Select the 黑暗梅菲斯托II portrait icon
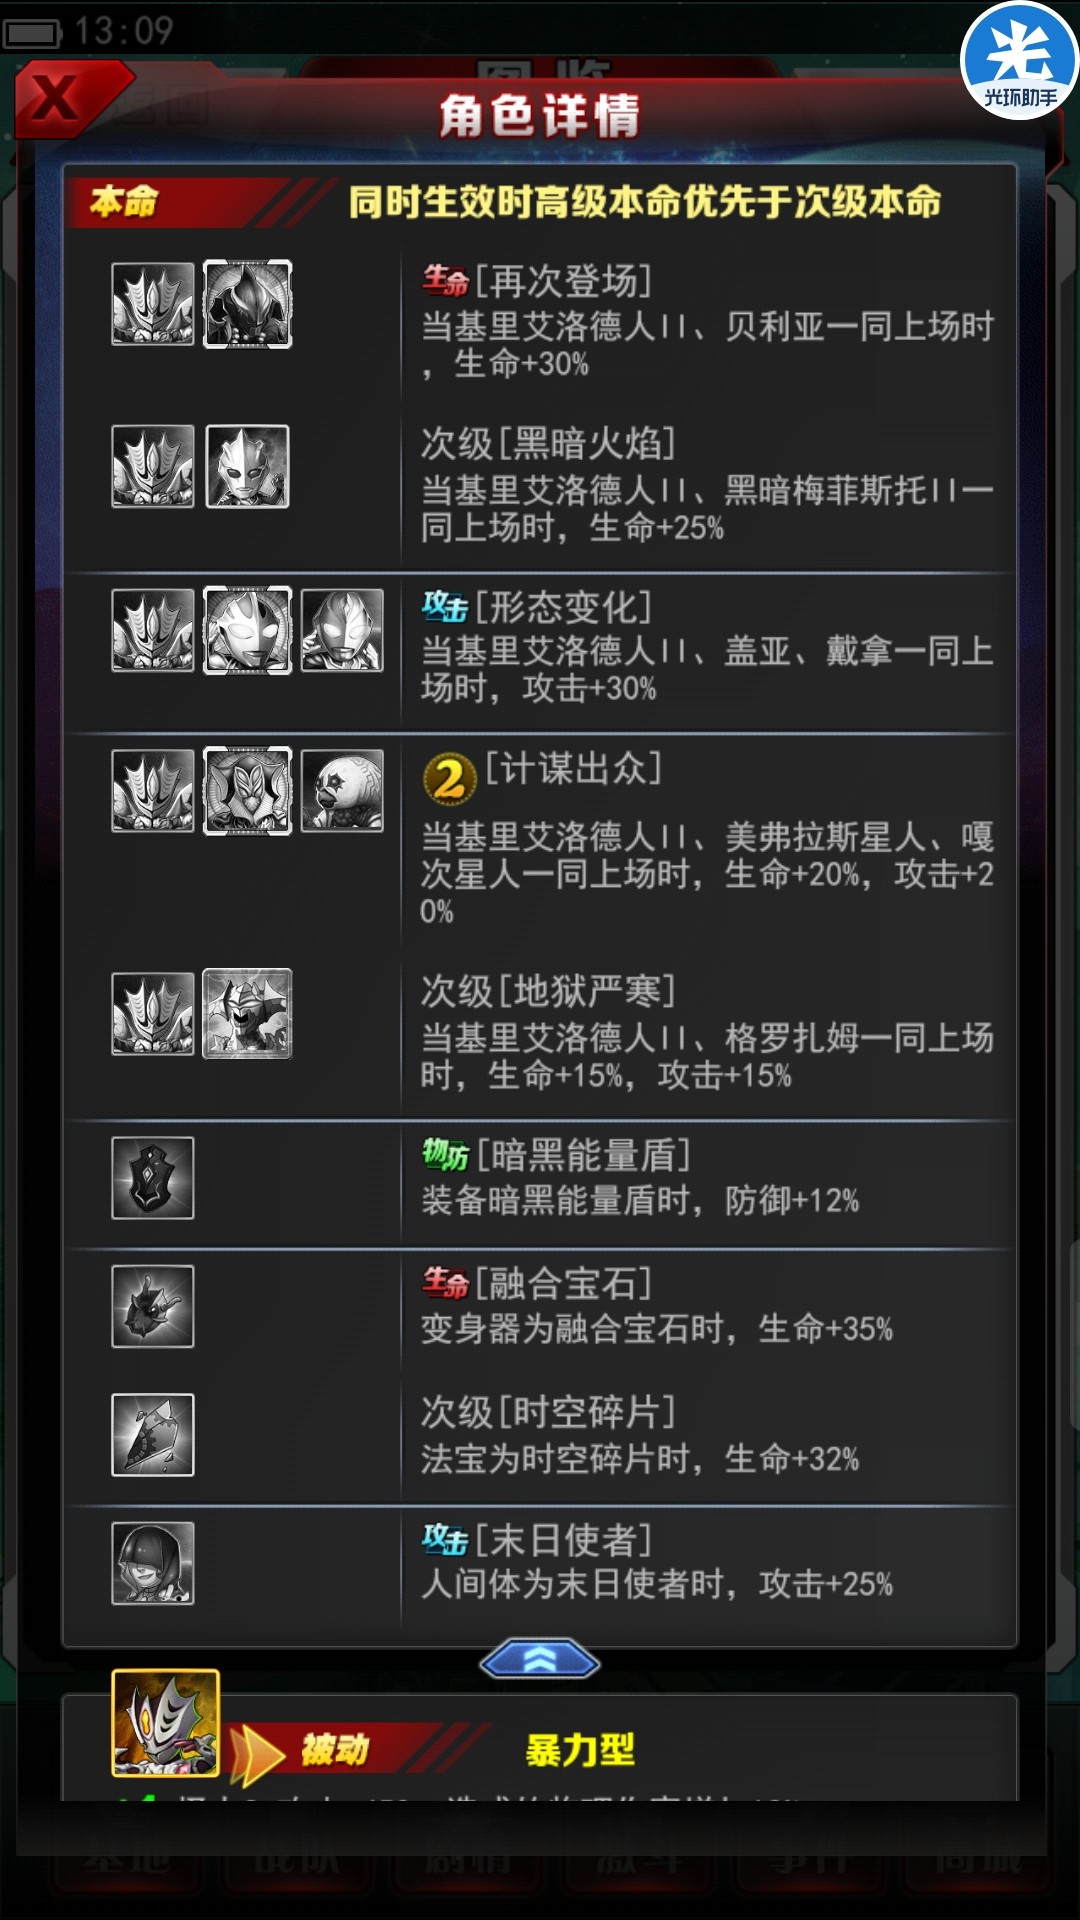The height and width of the screenshot is (1920, 1080). click(248, 466)
